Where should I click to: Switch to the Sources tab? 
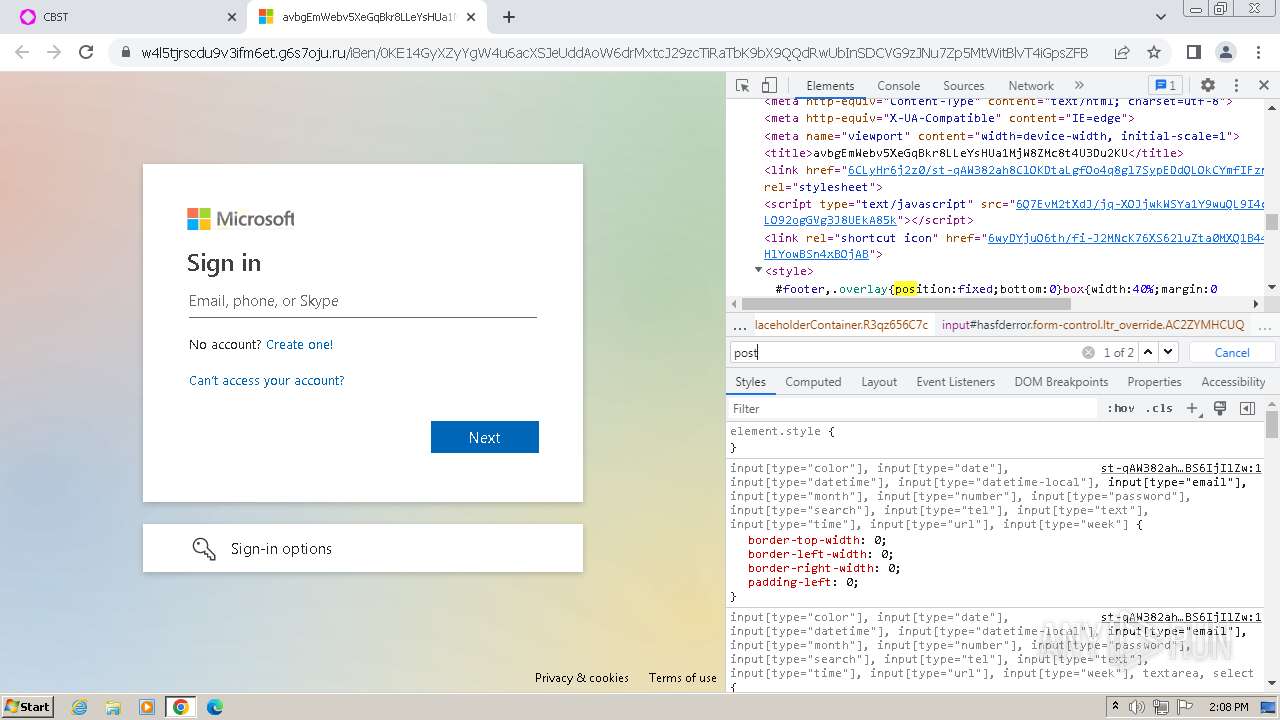[x=963, y=86]
